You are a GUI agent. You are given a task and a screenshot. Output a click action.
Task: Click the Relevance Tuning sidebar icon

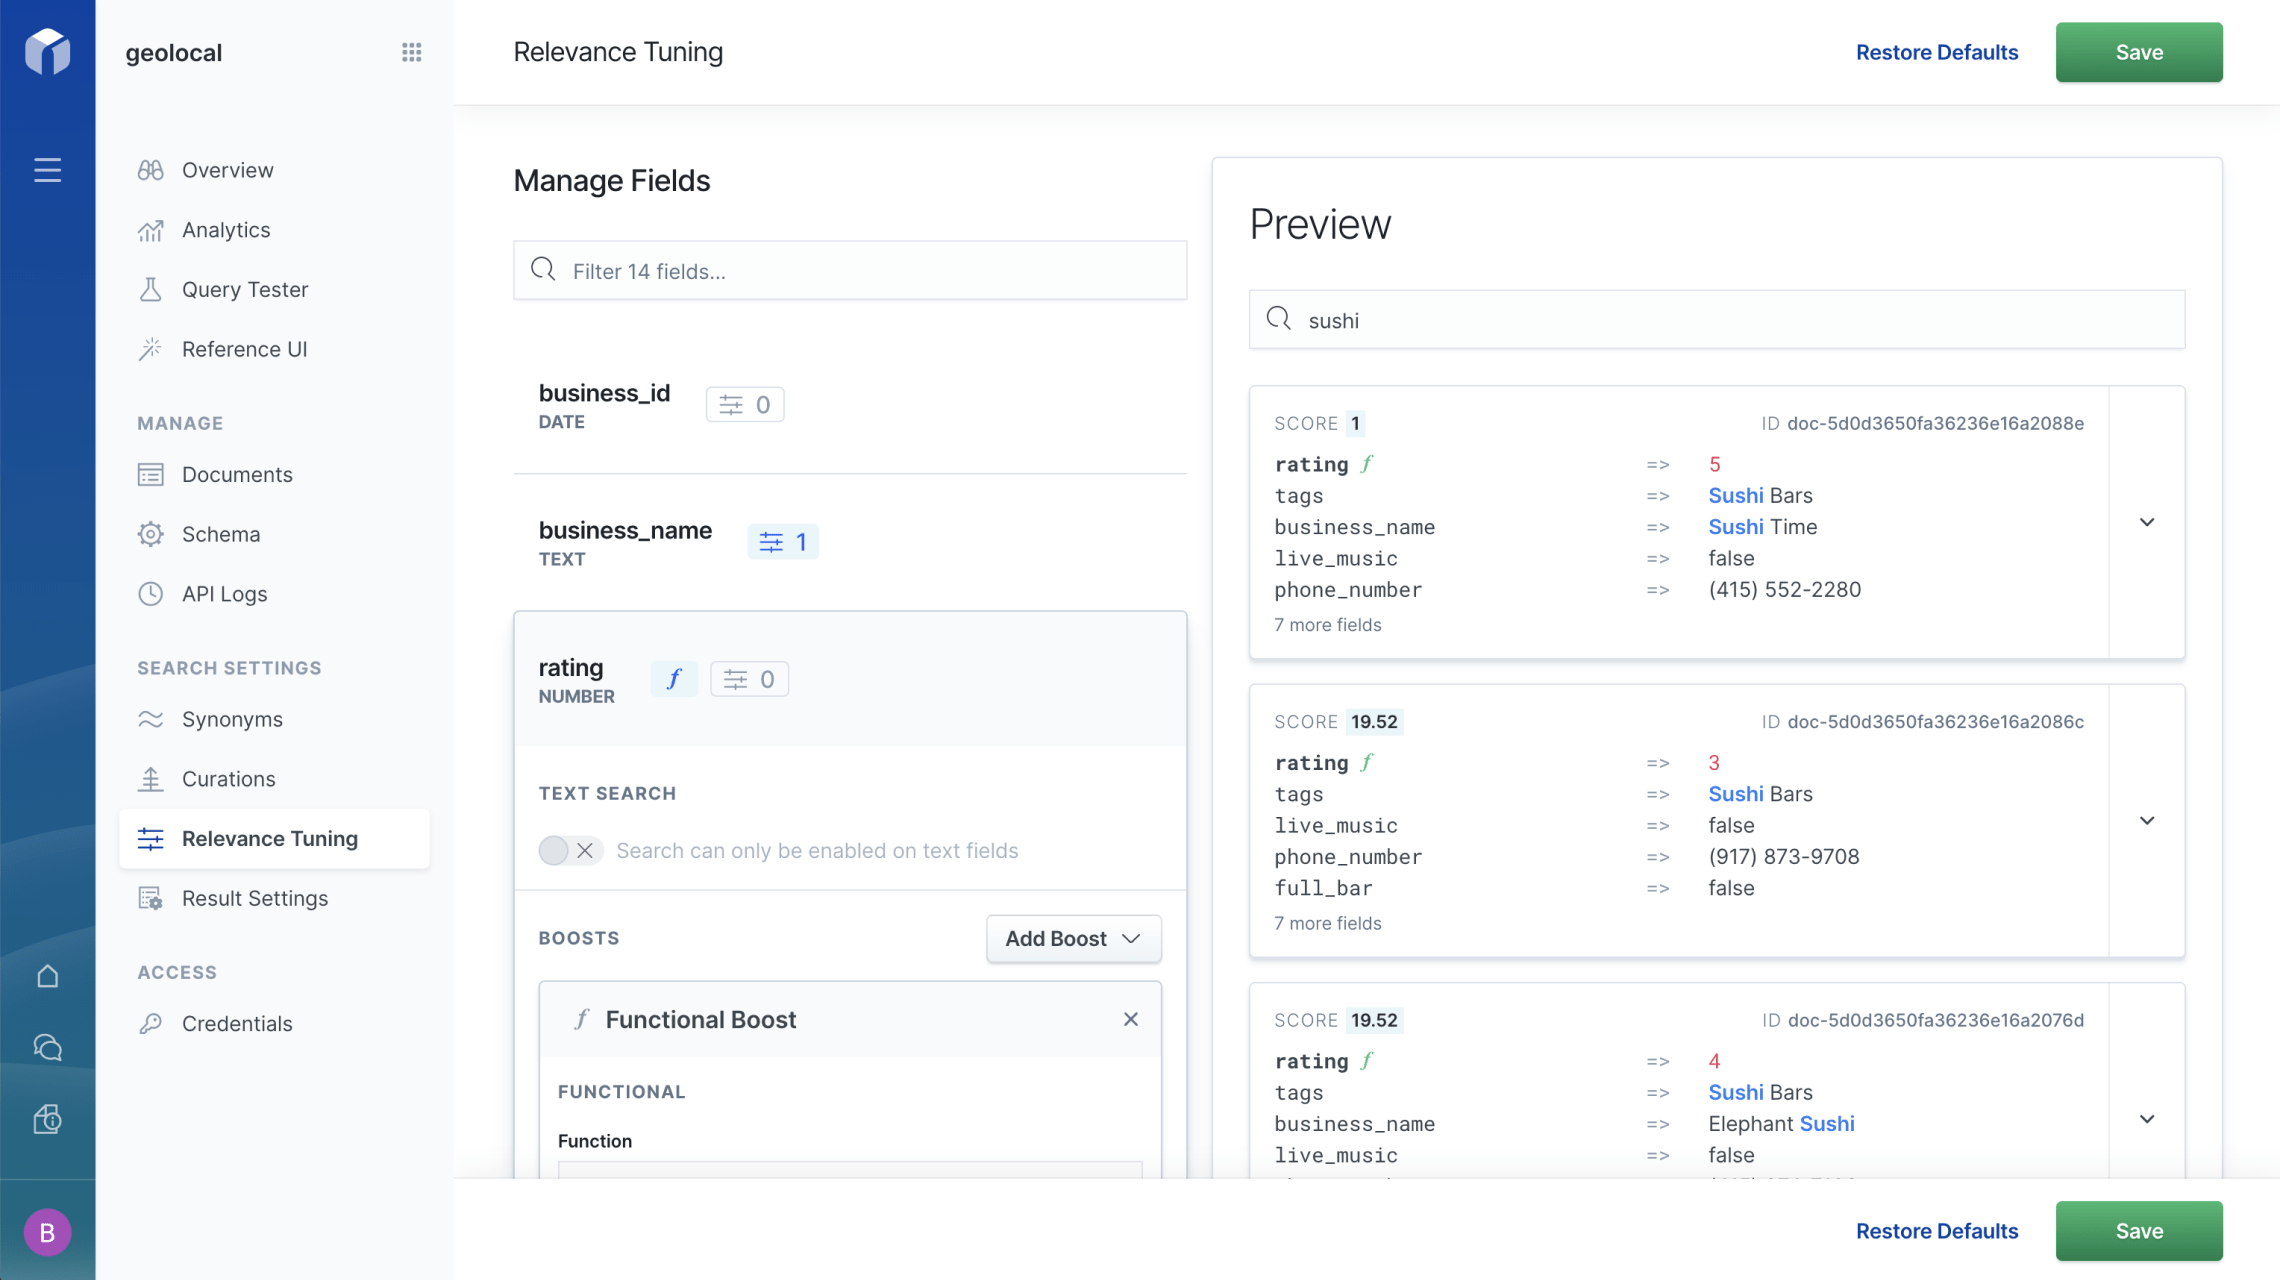pos(150,837)
